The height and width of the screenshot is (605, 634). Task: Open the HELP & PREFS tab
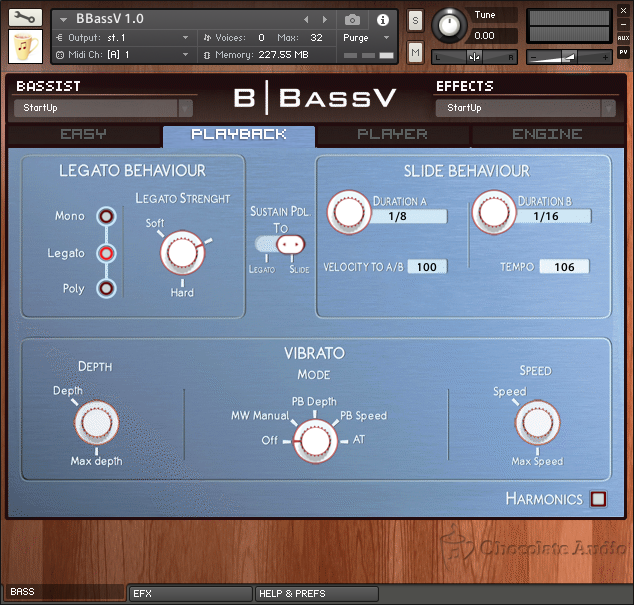[x=316, y=594]
